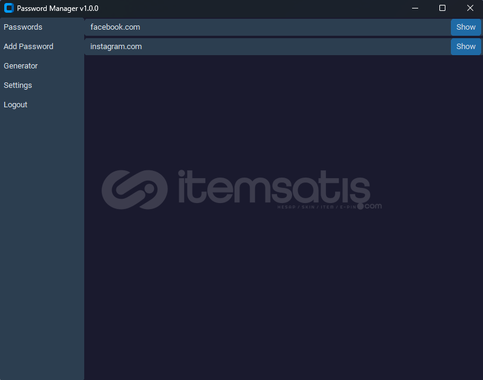
Task: Show the instagram.com password
Action: 466,46
